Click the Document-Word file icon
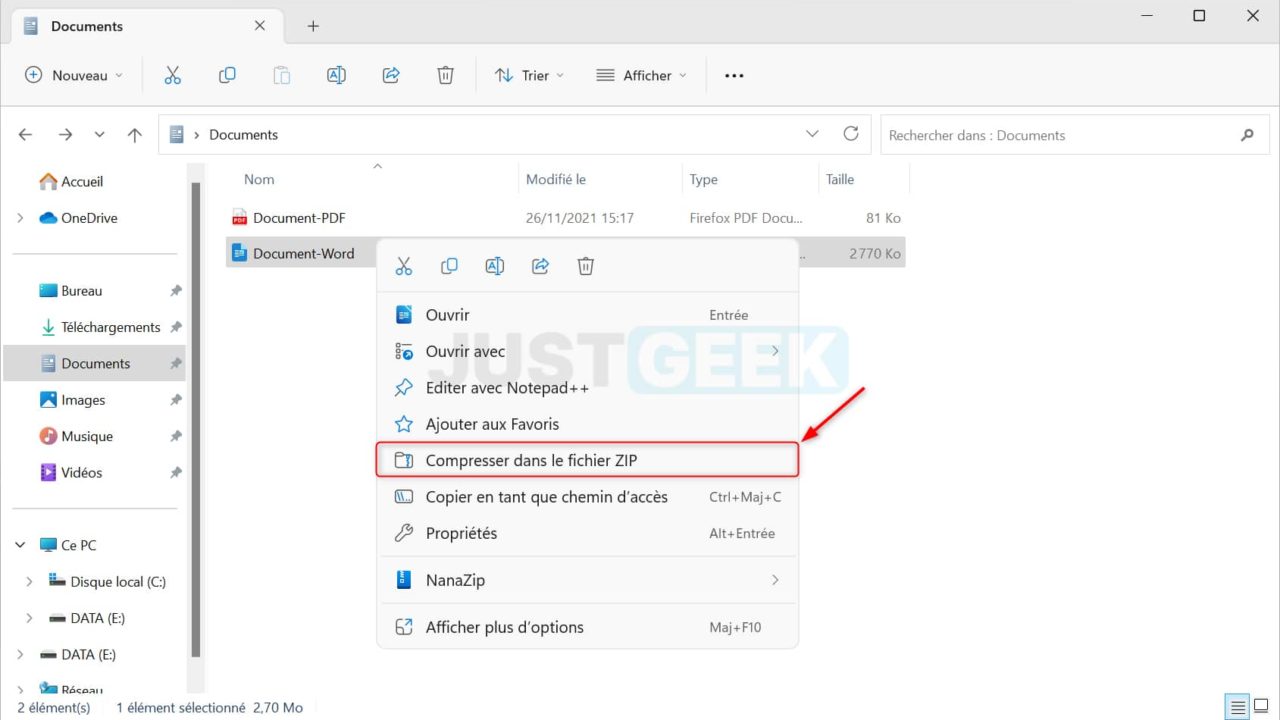1280x720 pixels. tap(239, 253)
